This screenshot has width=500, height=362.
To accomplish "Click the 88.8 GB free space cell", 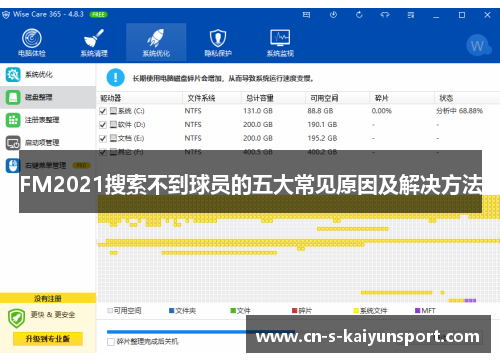I will point(320,111).
